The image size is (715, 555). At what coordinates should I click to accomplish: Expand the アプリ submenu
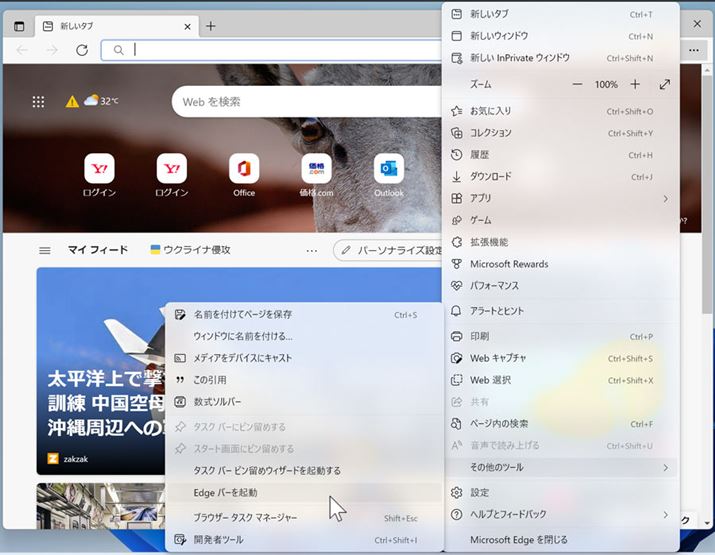560,198
